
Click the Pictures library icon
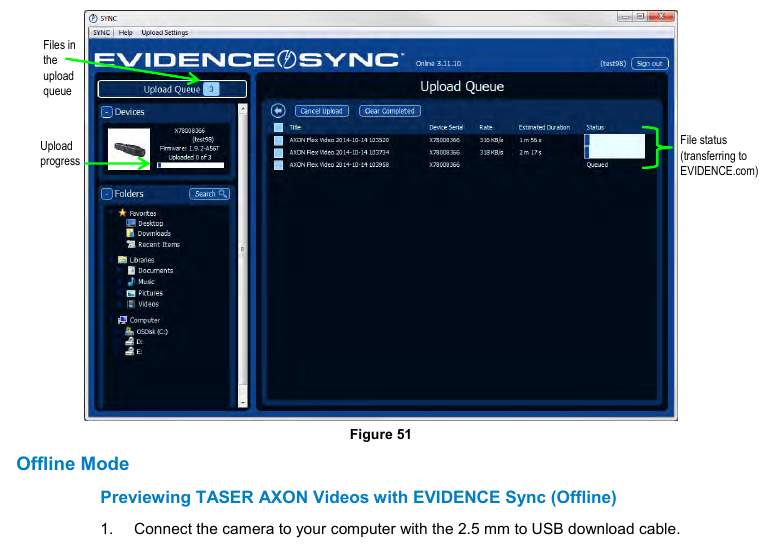[x=131, y=293]
